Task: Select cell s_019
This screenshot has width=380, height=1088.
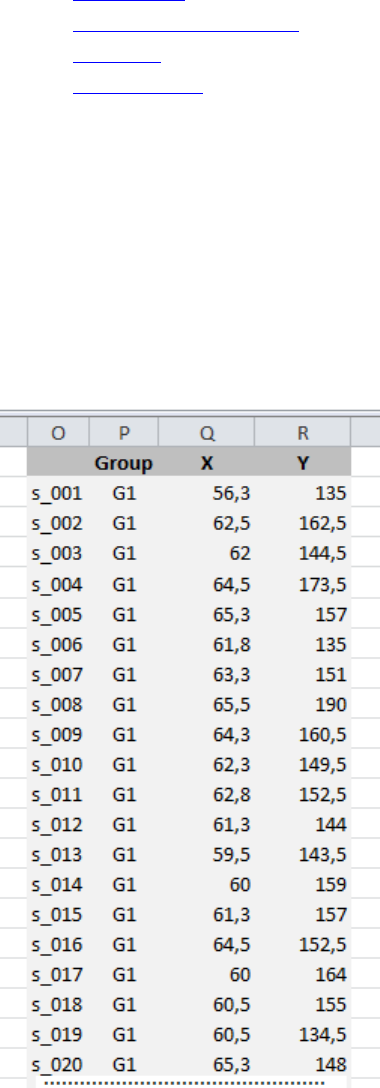Action: 58,1035
